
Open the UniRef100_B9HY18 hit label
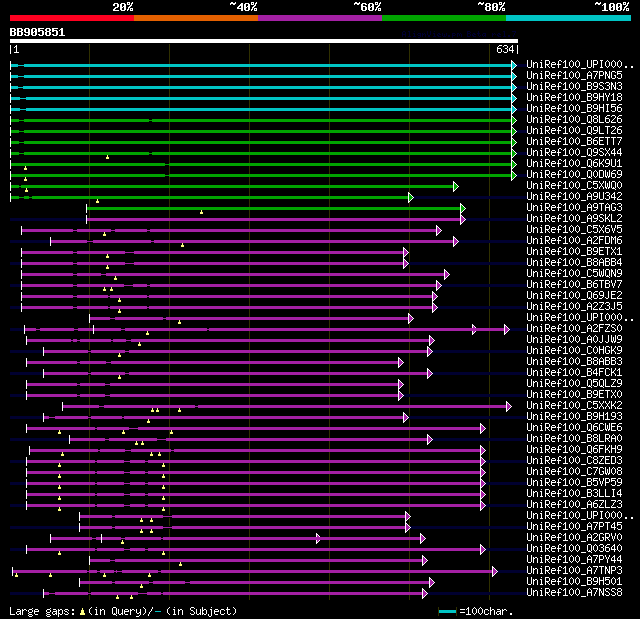point(574,98)
